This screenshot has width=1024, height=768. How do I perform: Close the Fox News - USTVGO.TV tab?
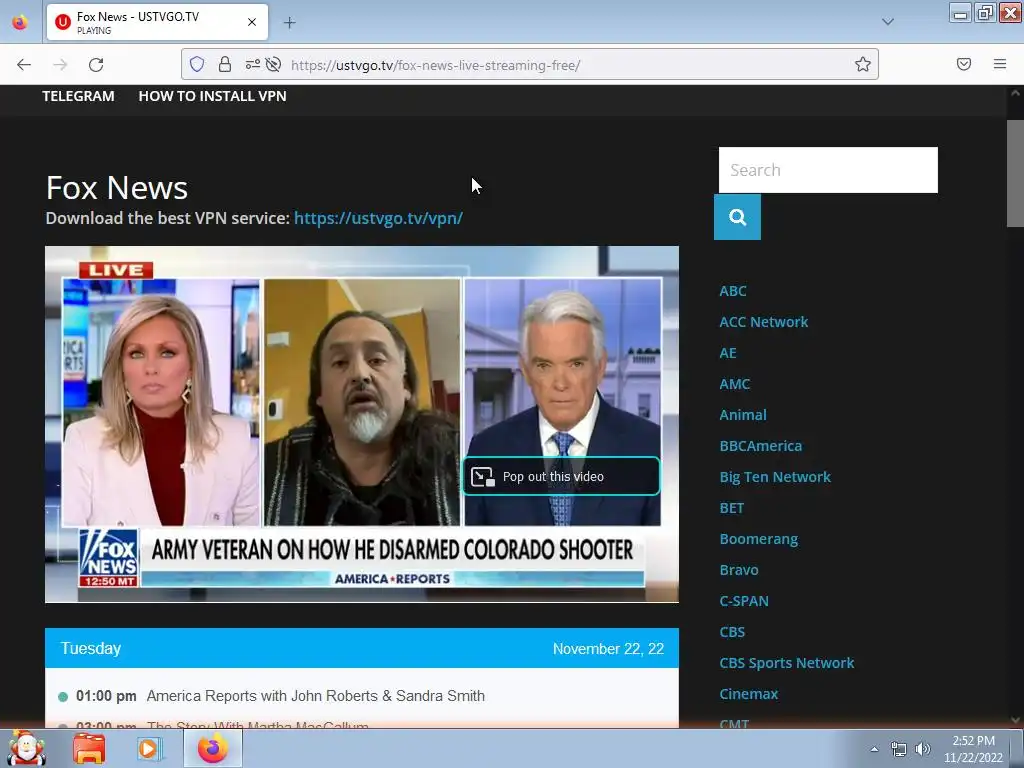coord(252,22)
